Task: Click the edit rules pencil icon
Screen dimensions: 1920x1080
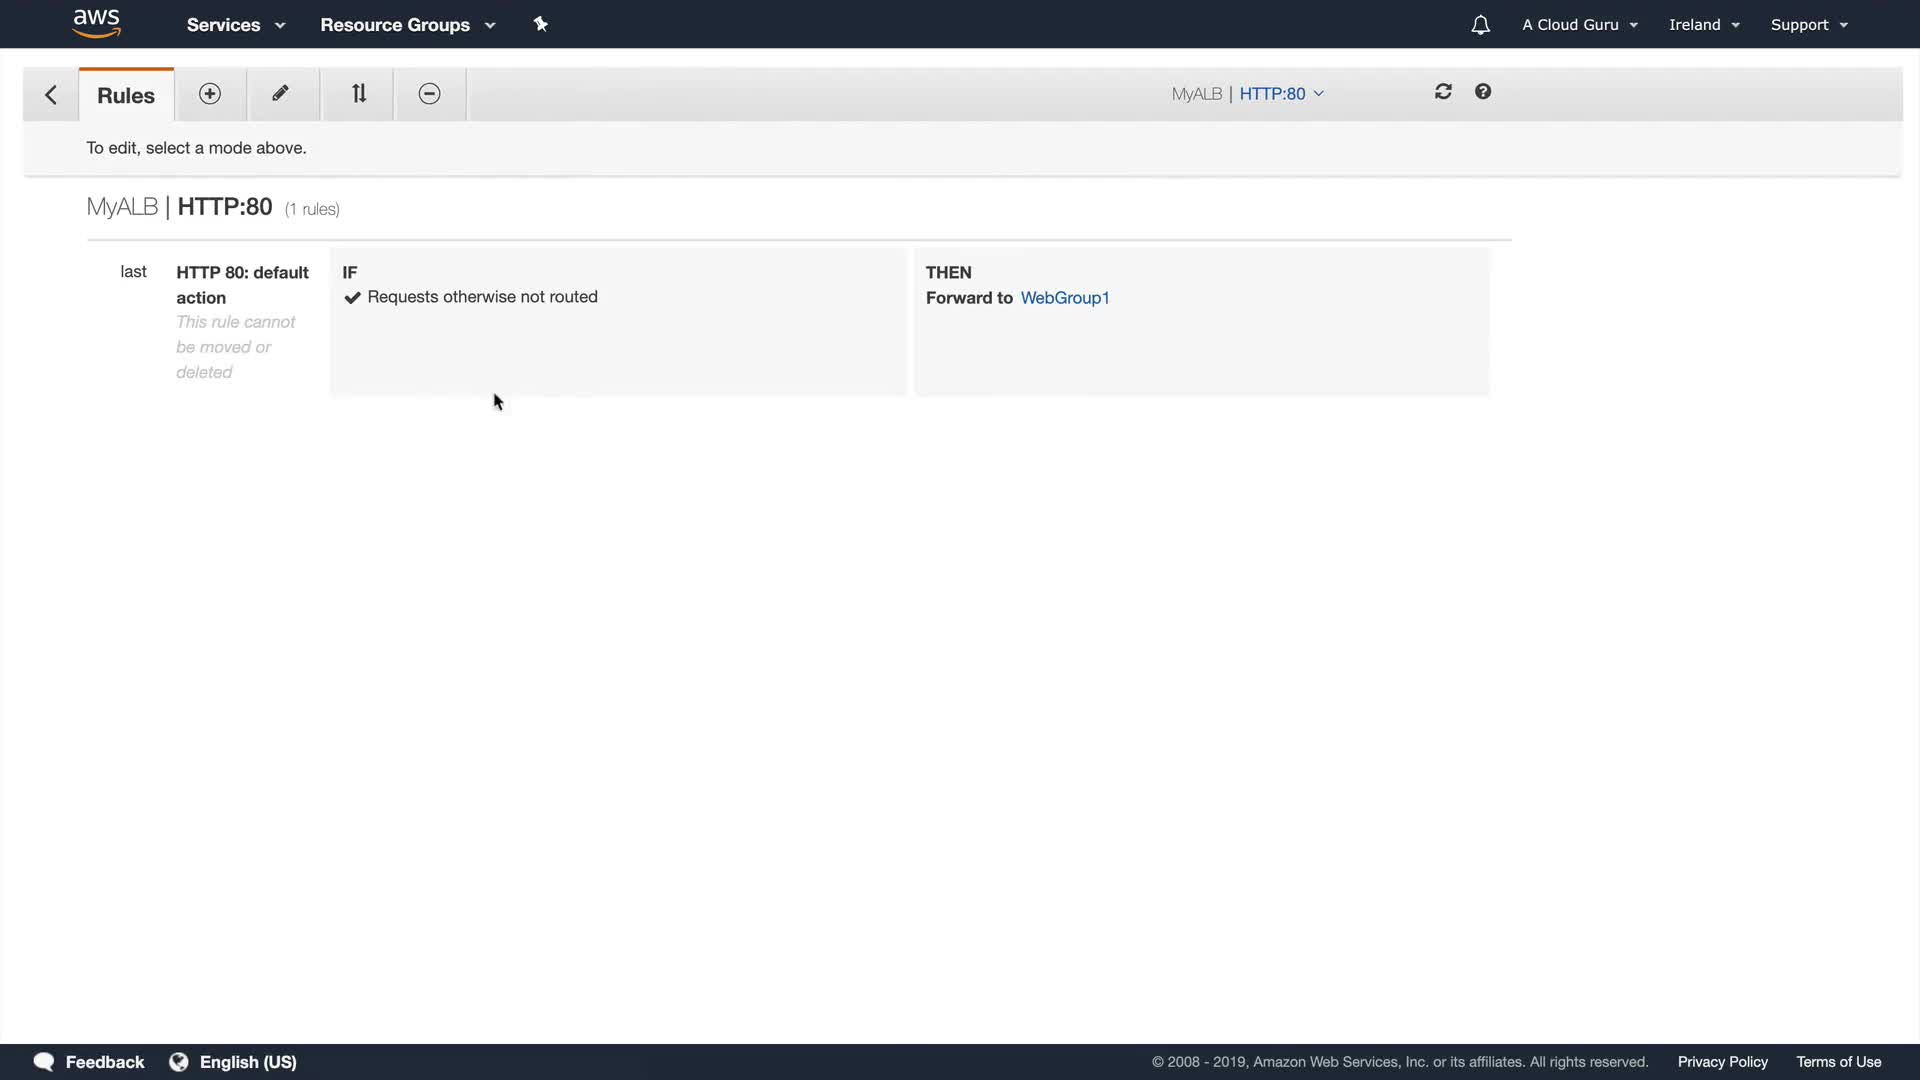Action: pyautogui.click(x=281, y=94)
